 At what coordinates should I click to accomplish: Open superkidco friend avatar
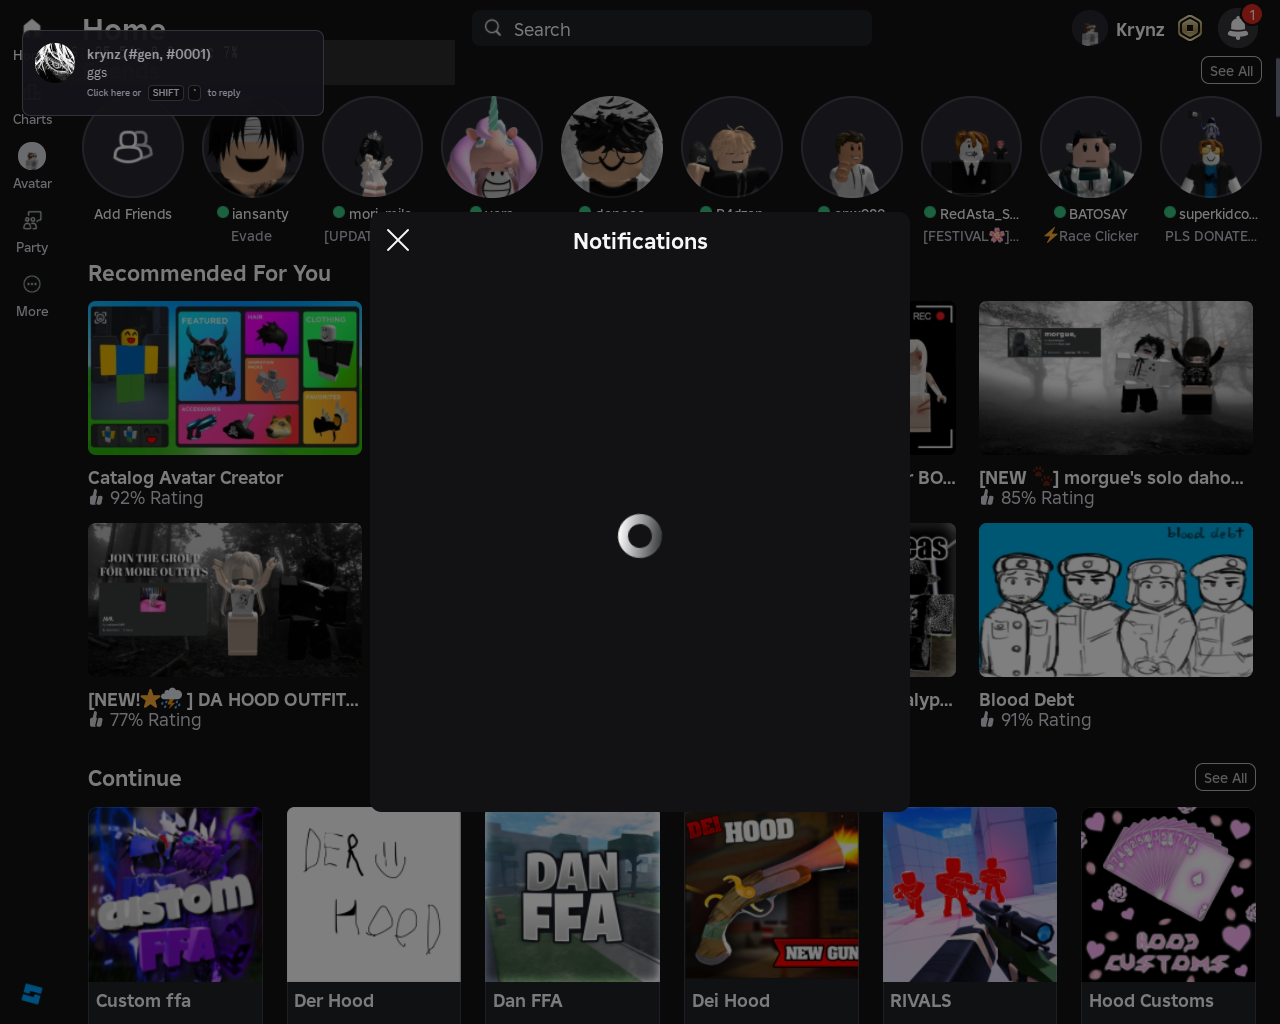(x=1211, y=147)
